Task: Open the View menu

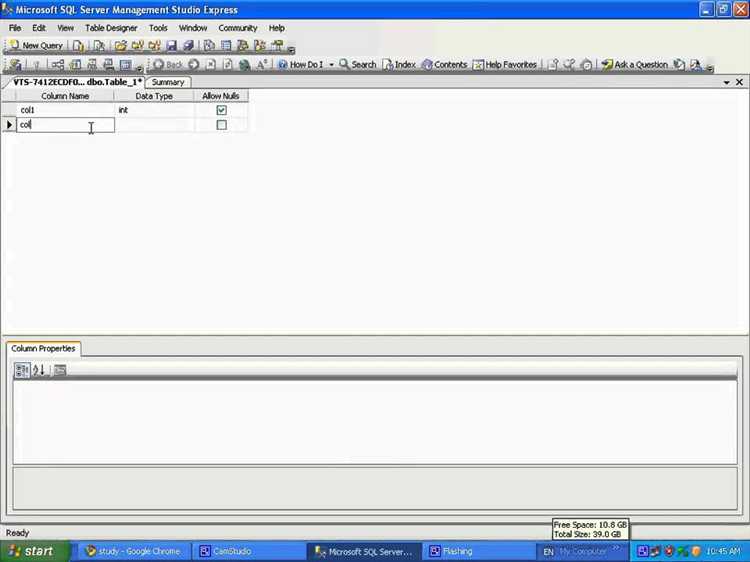Action: tap(66, 28)
